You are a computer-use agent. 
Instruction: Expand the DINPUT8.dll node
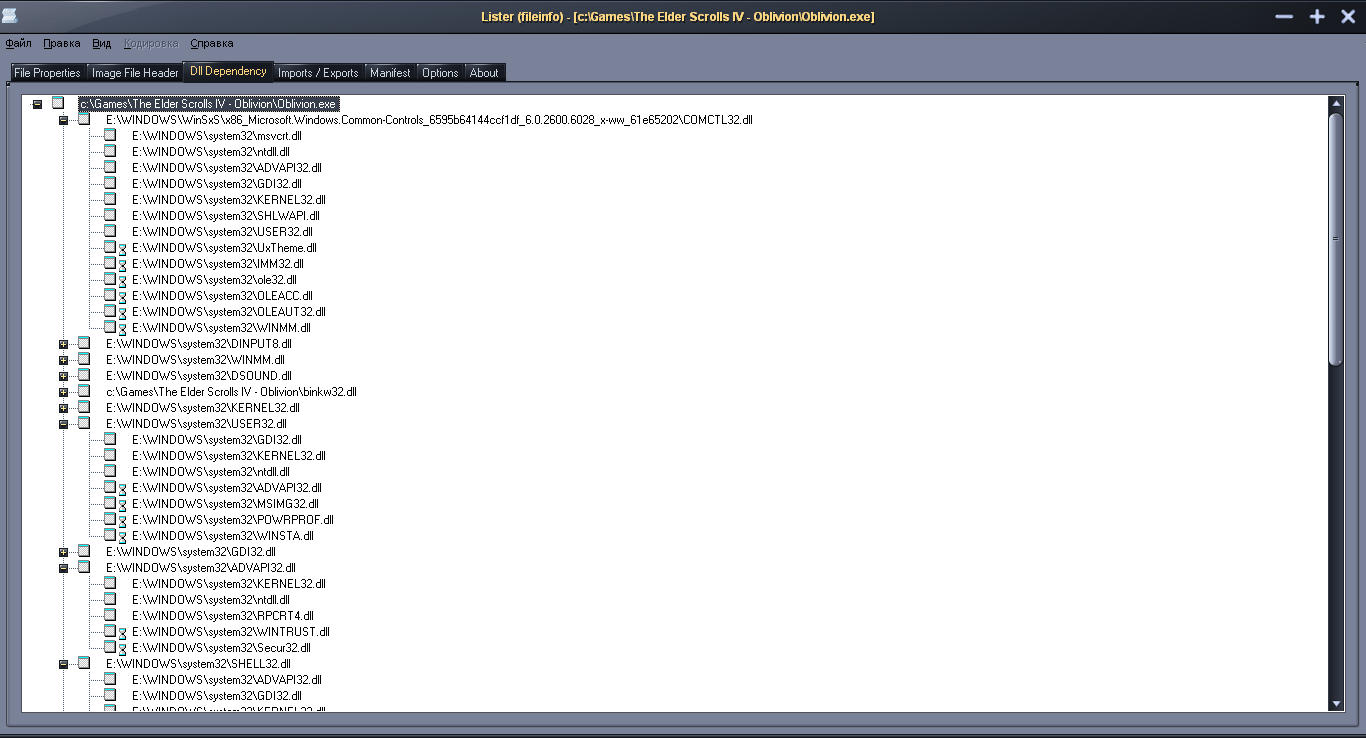pos(63,343)
